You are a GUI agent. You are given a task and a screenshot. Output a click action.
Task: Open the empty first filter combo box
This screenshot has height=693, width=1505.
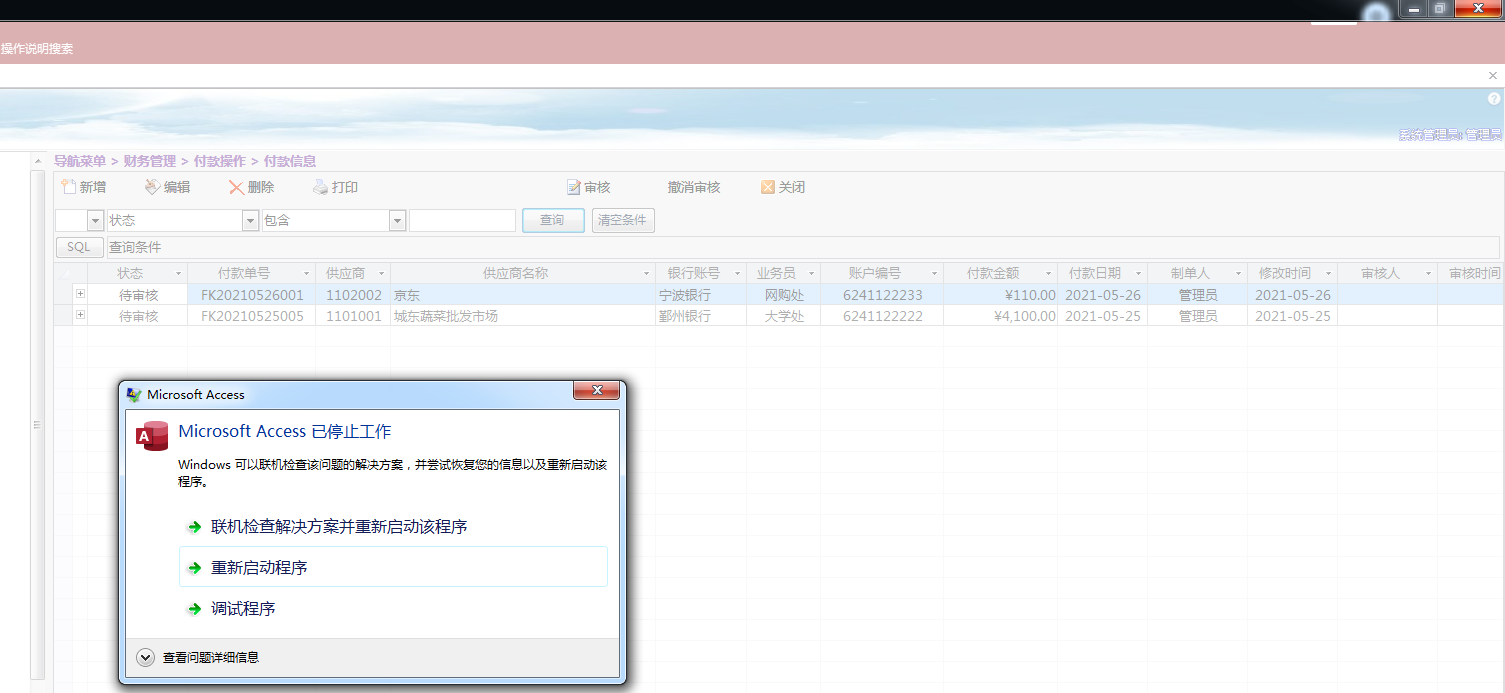[x=96, y=220]
